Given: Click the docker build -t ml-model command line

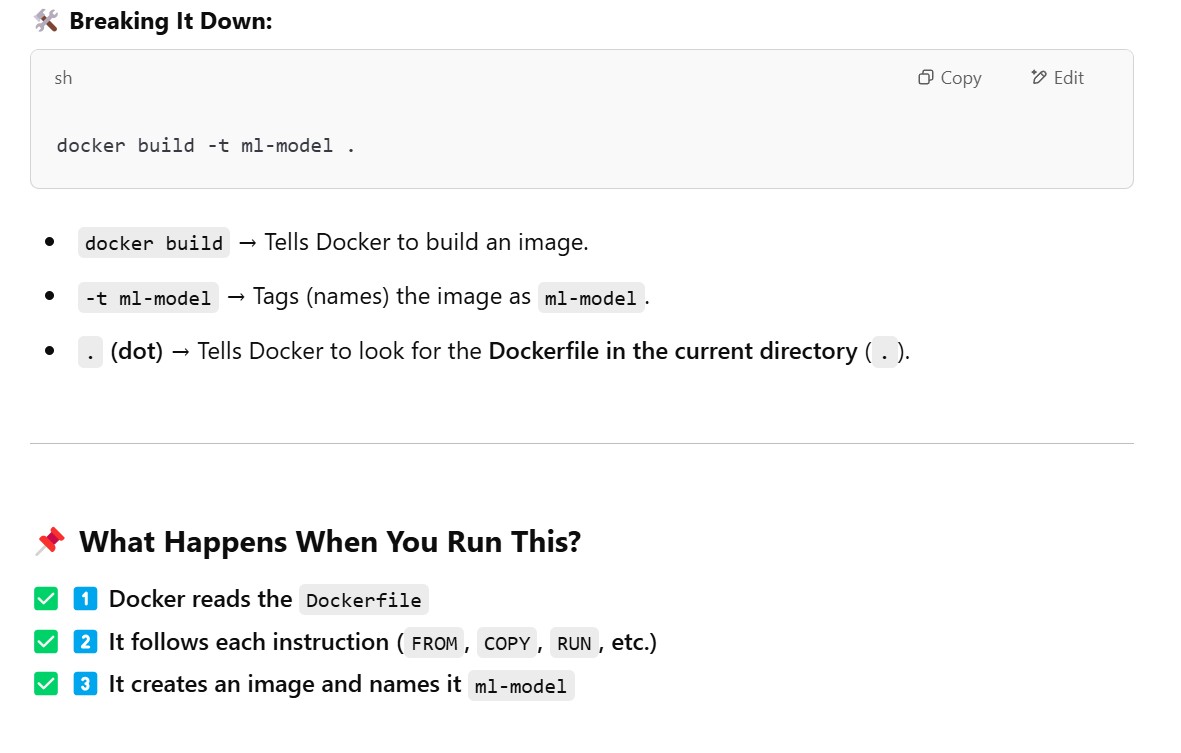Looking at the screenshot, I should pyautogui.click(x=206, y=145).
